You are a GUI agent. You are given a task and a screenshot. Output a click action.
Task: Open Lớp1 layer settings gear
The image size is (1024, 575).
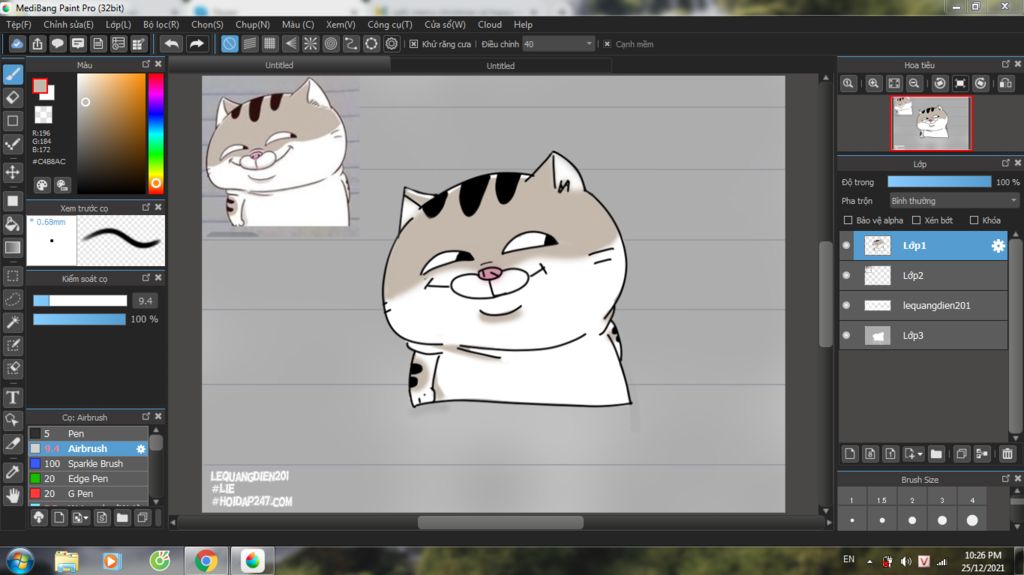tap(998, 246)
